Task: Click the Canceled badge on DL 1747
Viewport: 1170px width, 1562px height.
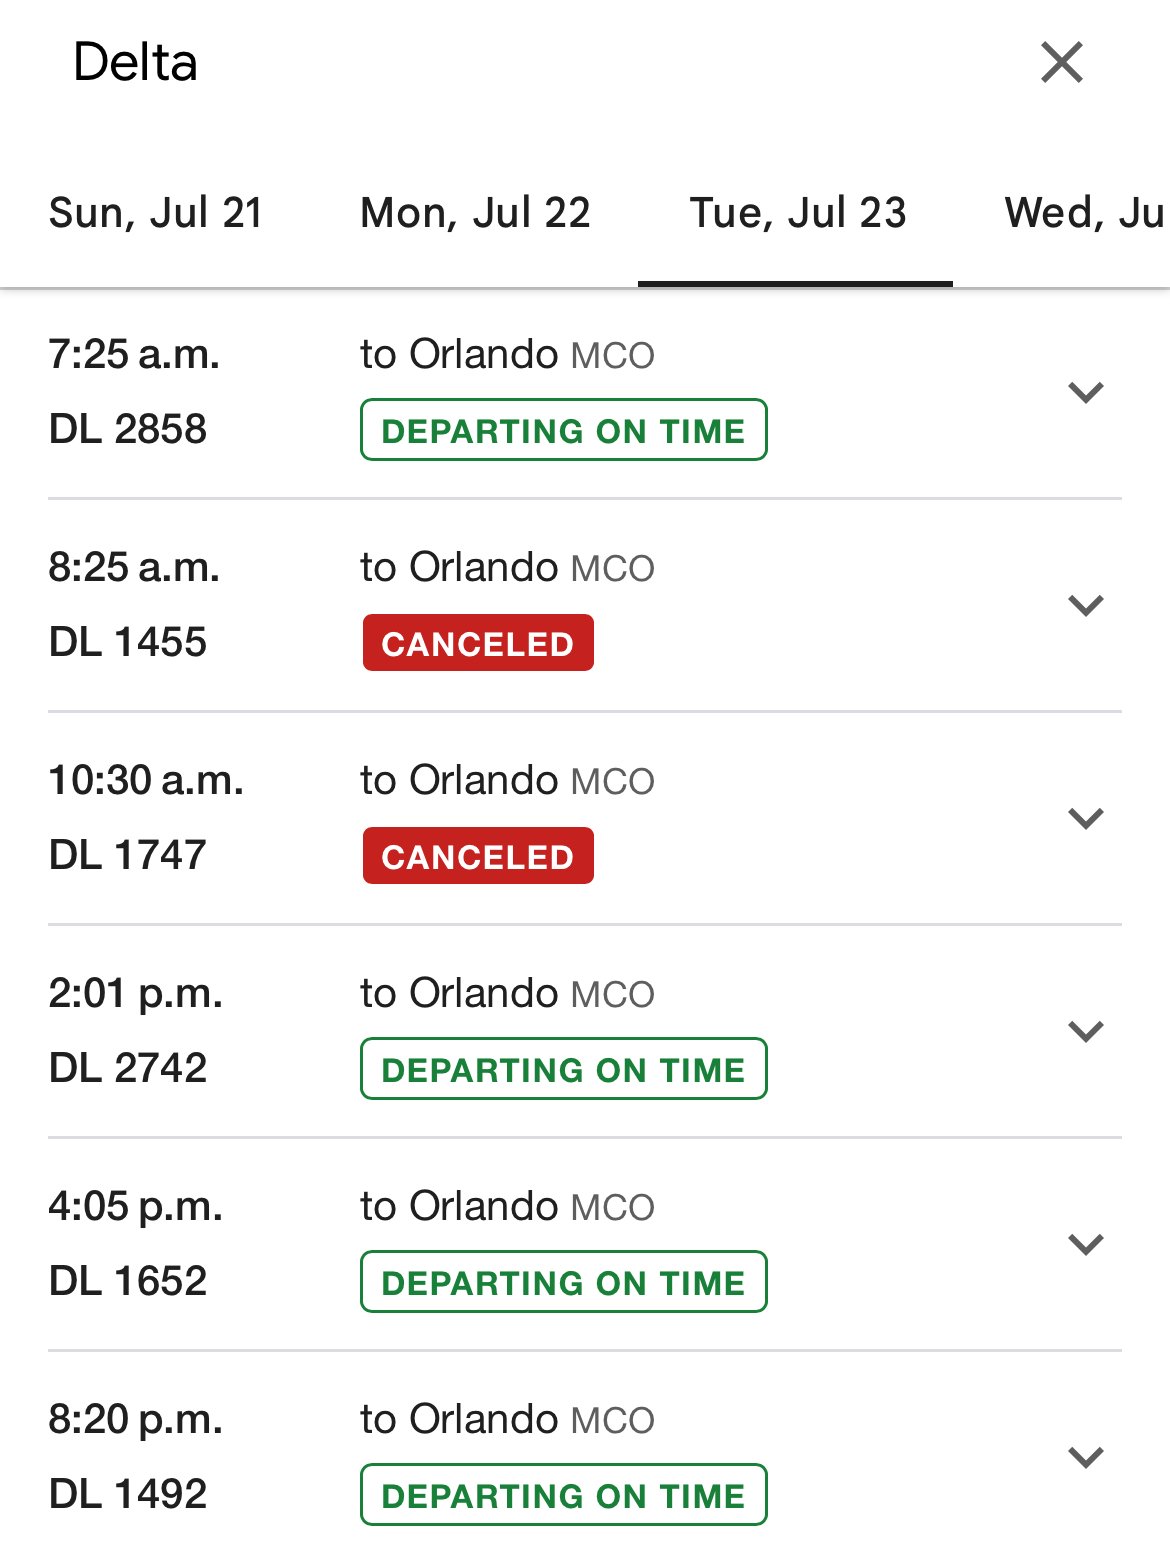Action: 478,856
